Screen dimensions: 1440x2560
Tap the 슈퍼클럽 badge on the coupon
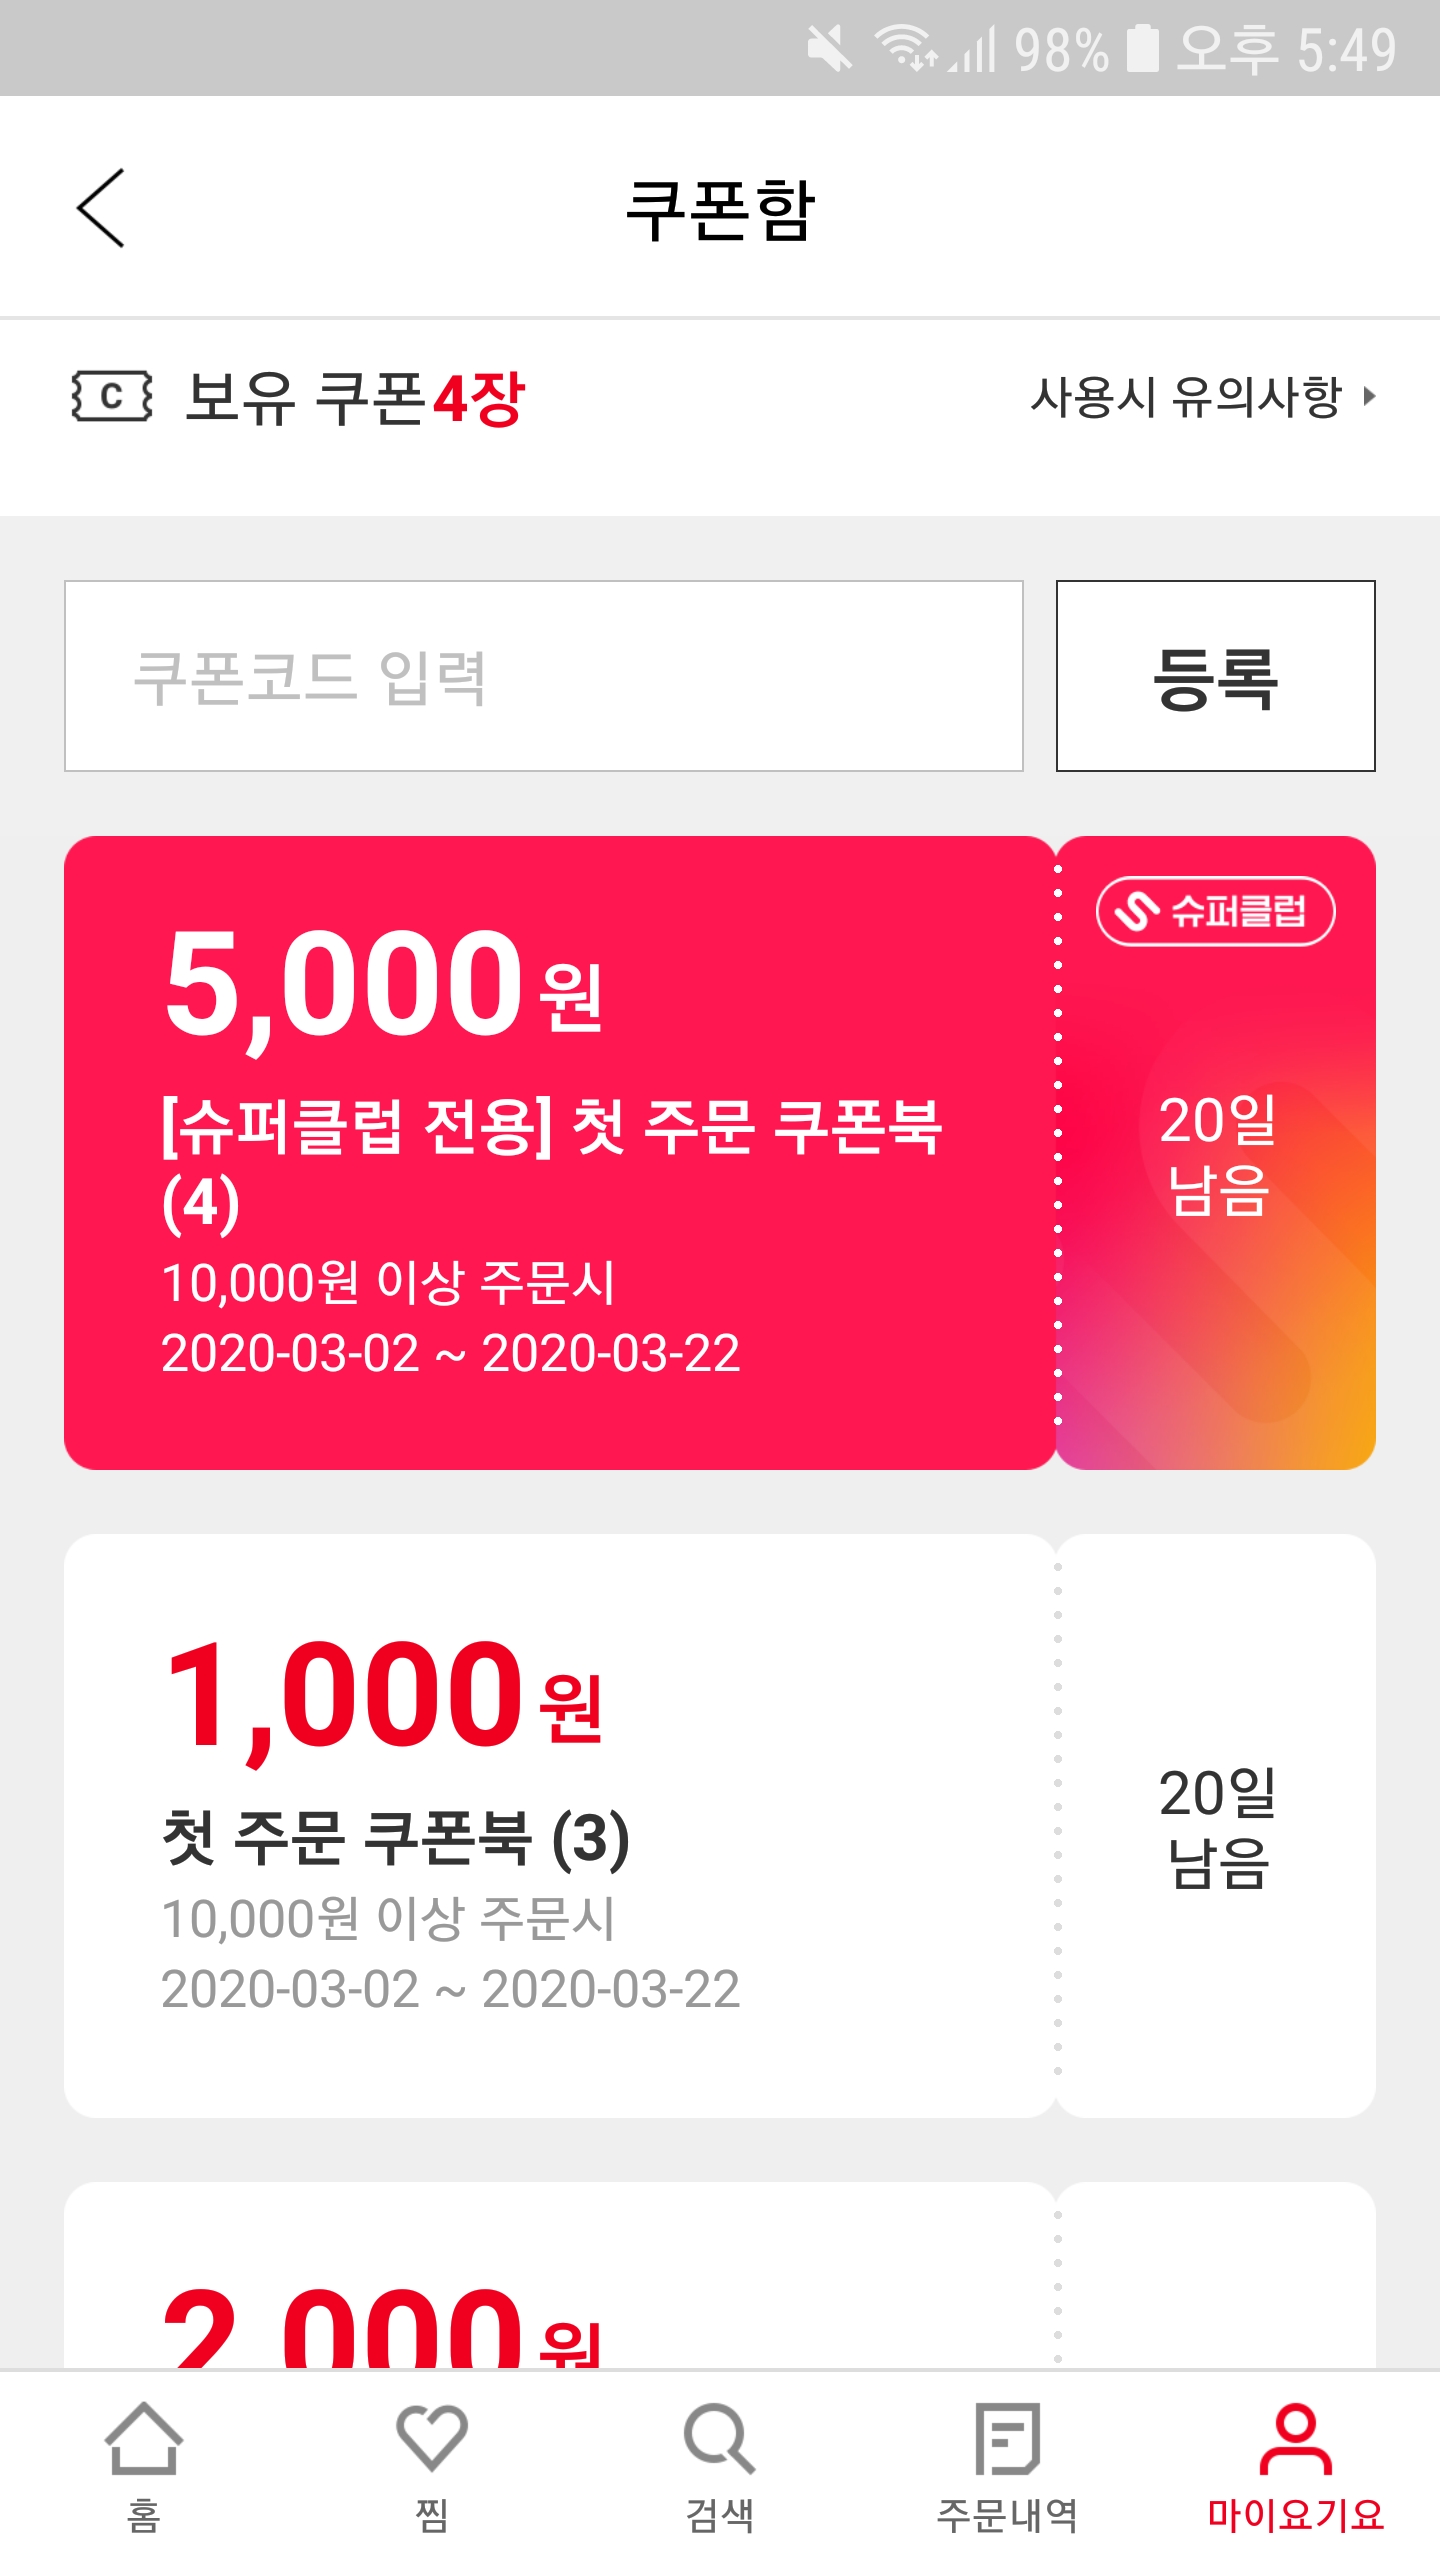click(1216, 911)
